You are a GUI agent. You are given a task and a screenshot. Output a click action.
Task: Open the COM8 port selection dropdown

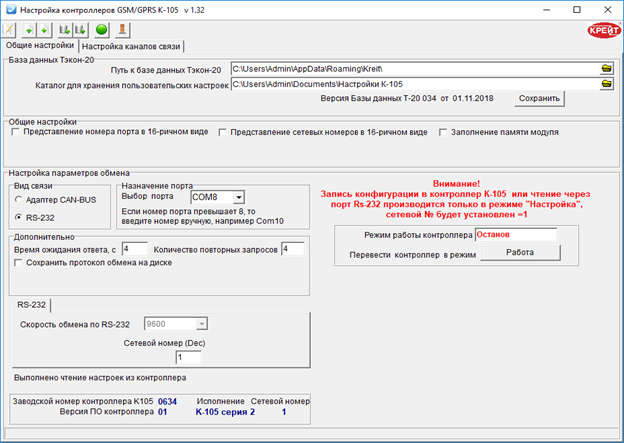click(x=238, y=197)
